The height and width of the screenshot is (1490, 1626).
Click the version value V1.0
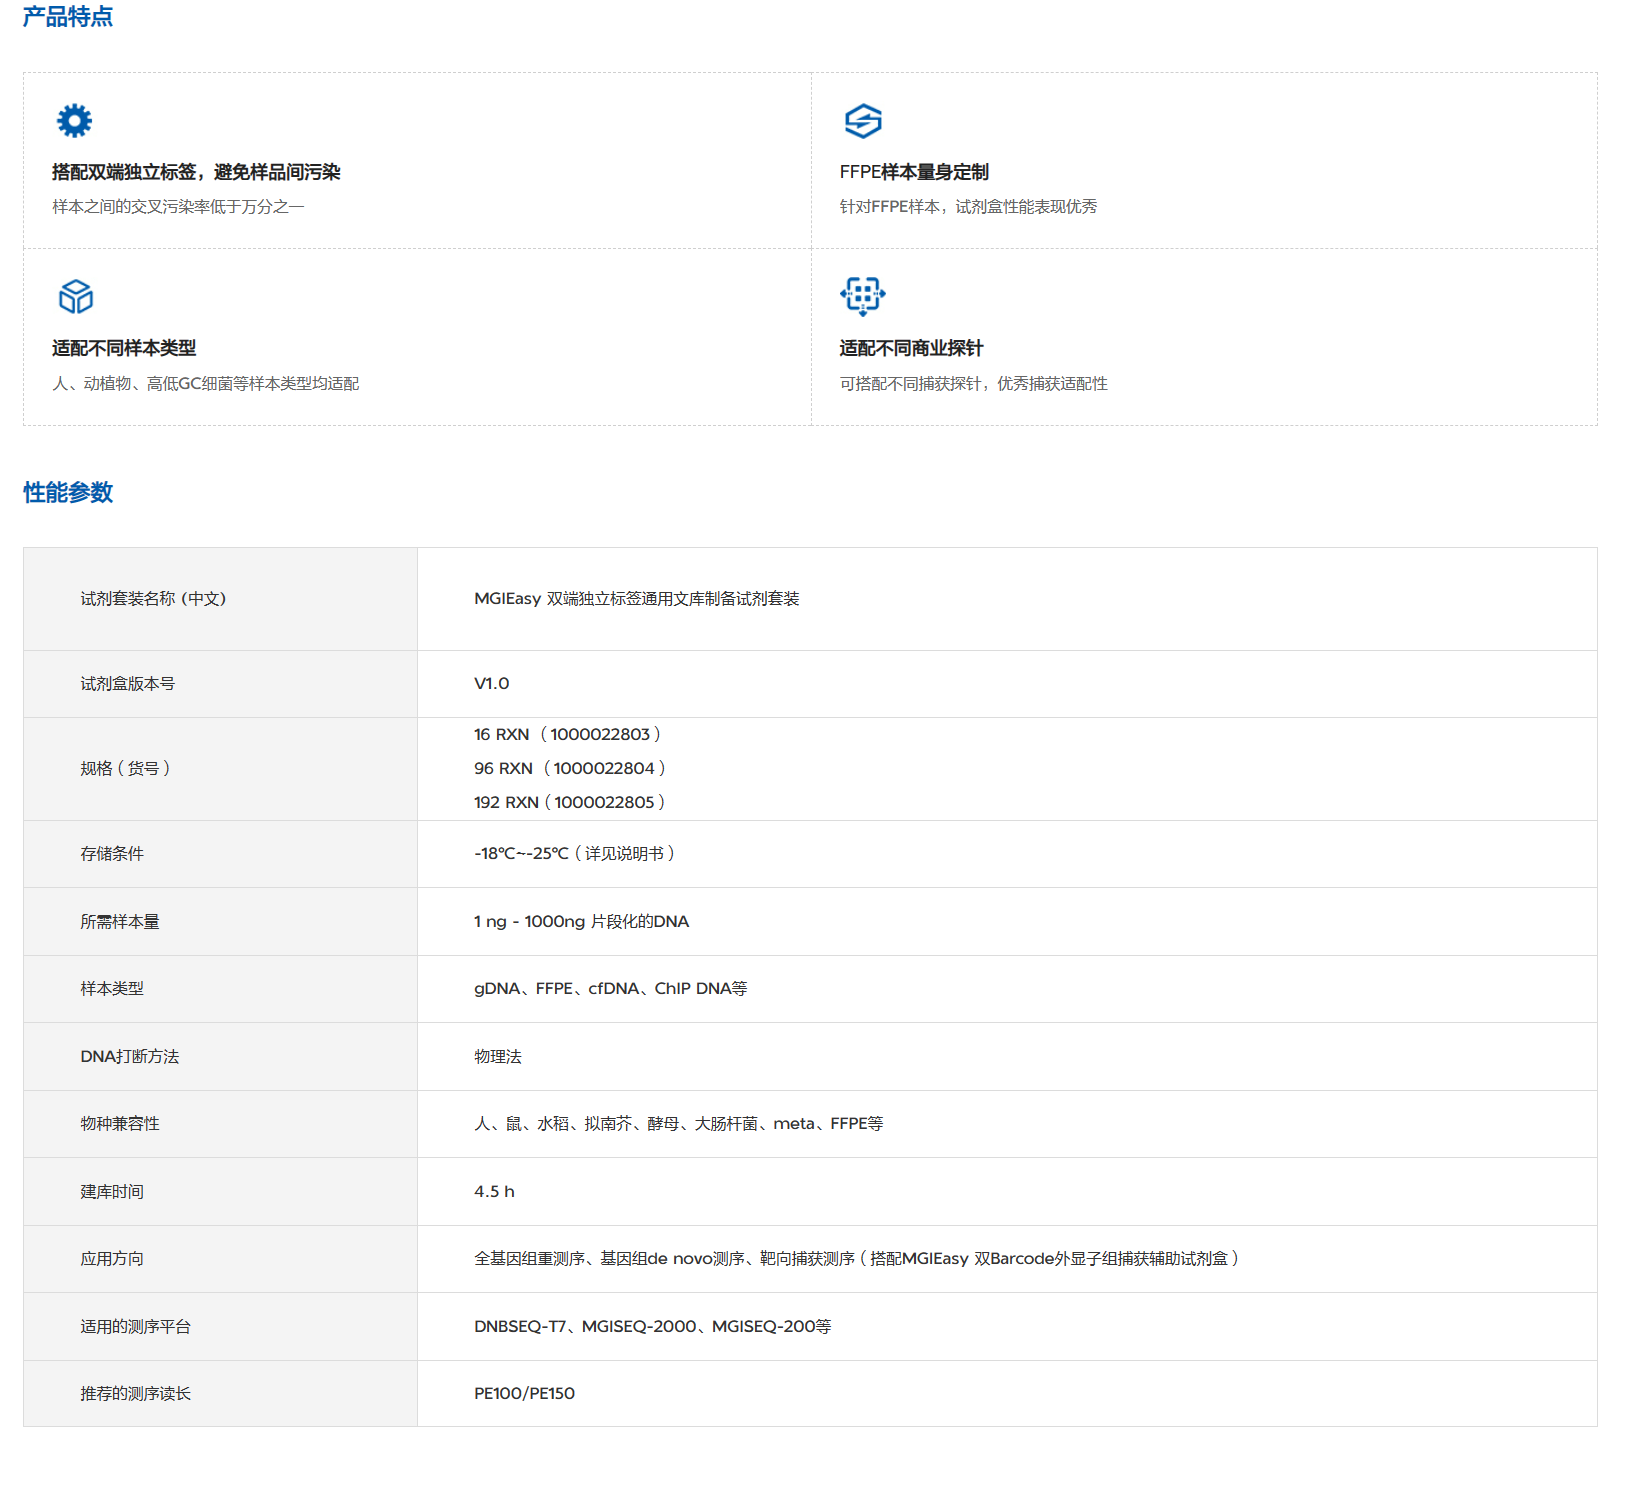(492, 684)
